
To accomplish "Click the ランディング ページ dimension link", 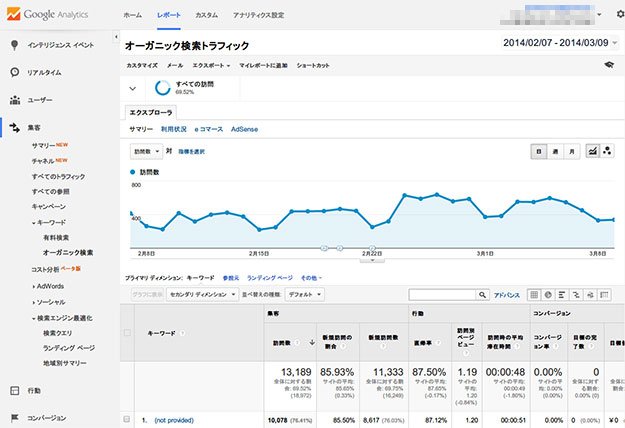I will pos(270,278).
